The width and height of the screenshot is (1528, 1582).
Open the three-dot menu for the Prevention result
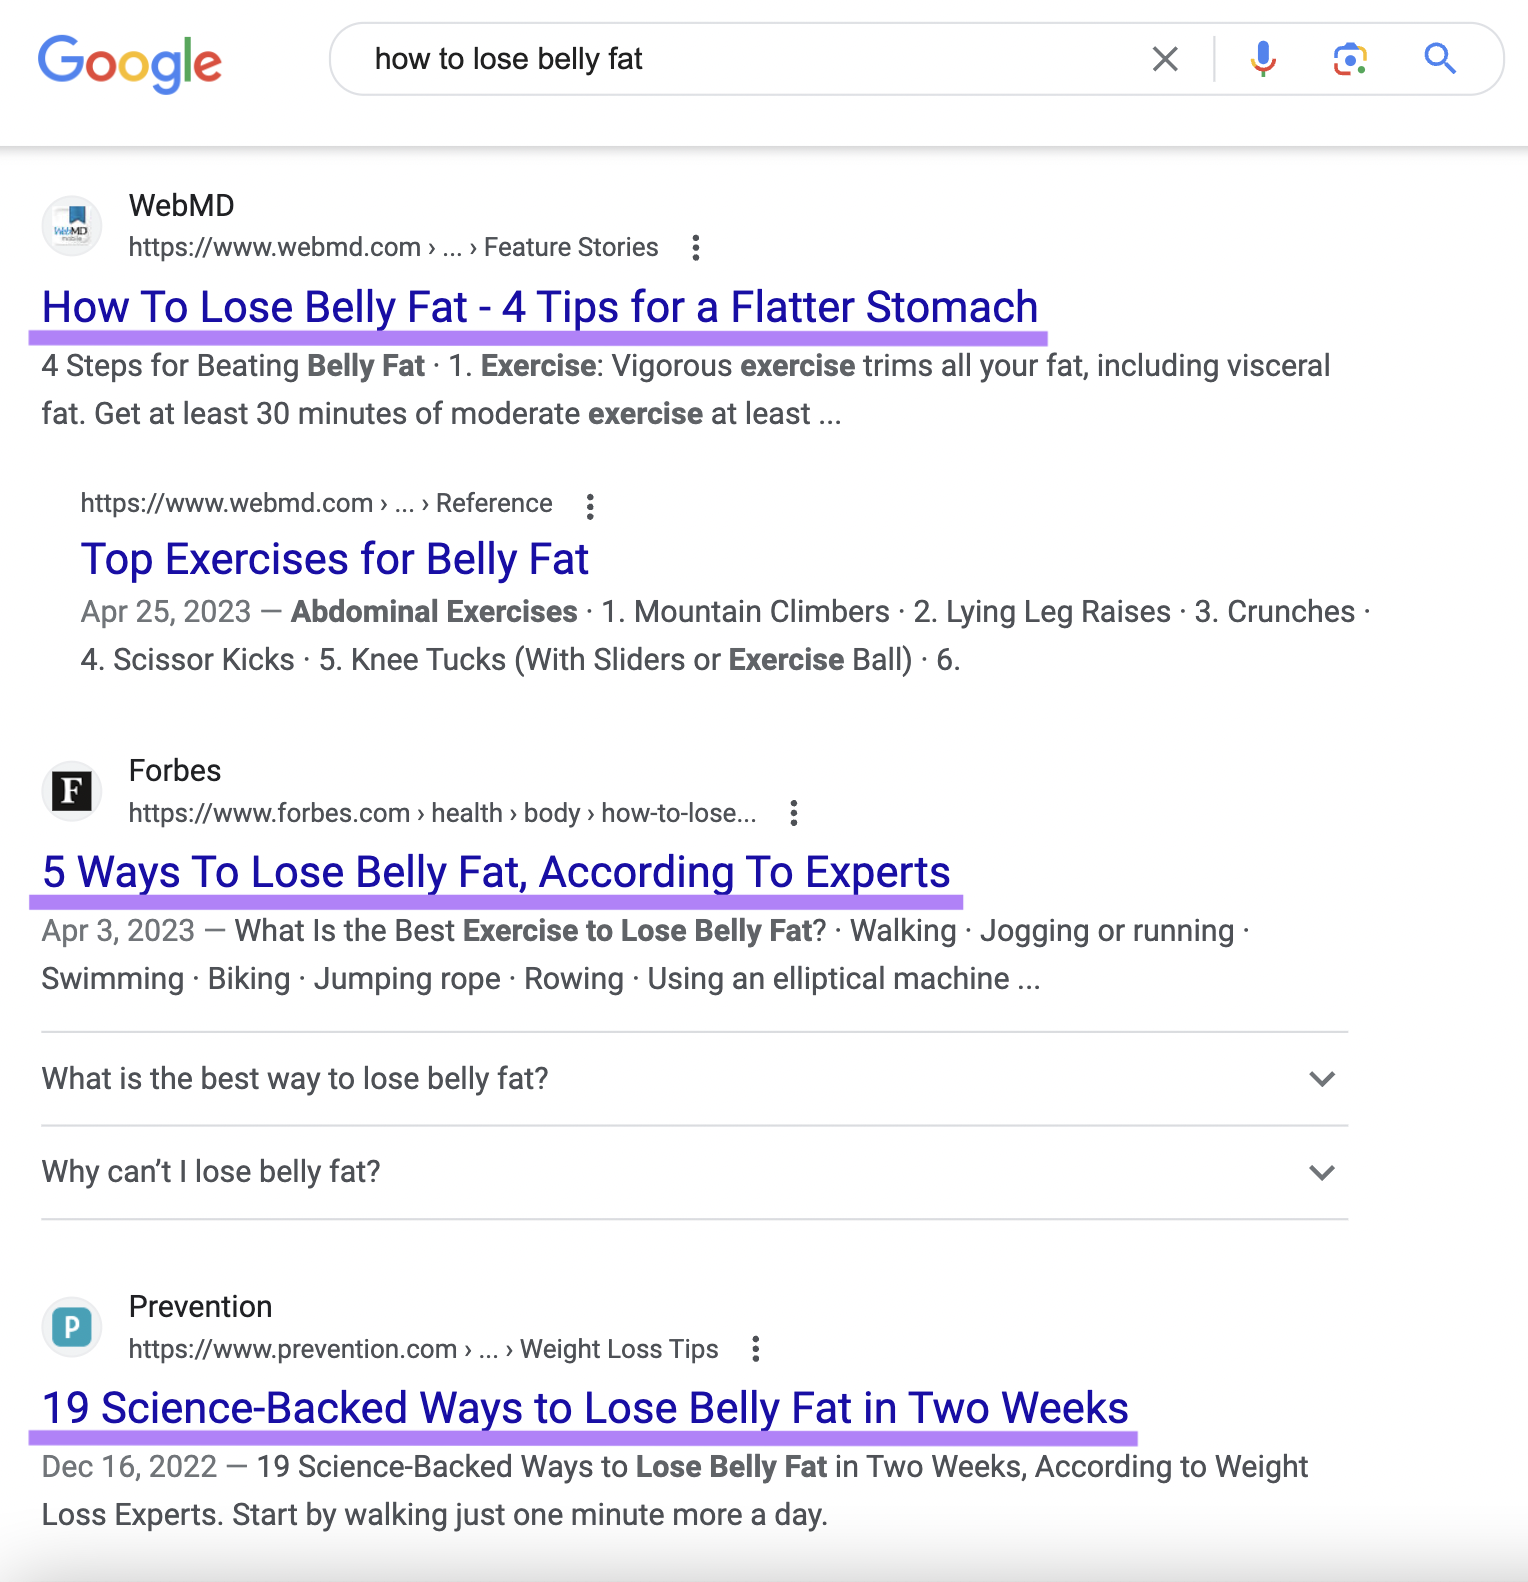[756, 1349]
